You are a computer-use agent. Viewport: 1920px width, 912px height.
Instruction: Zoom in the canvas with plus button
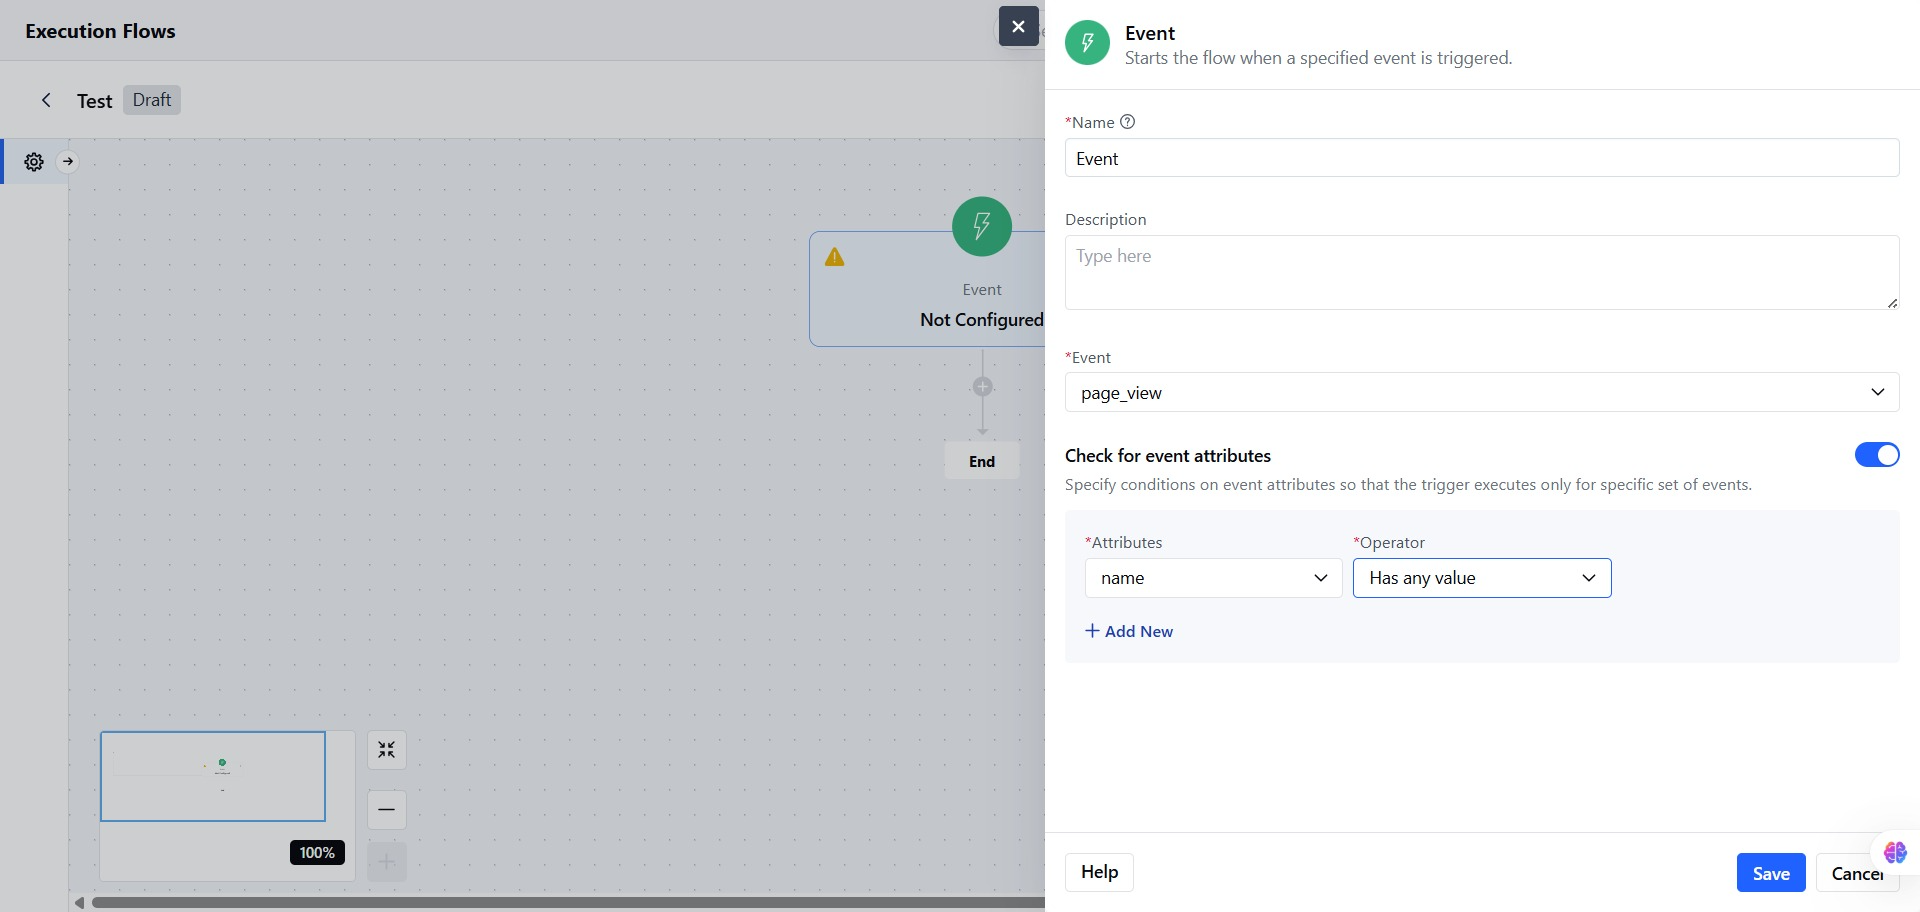pyautogui.click(x=387, y=862)
